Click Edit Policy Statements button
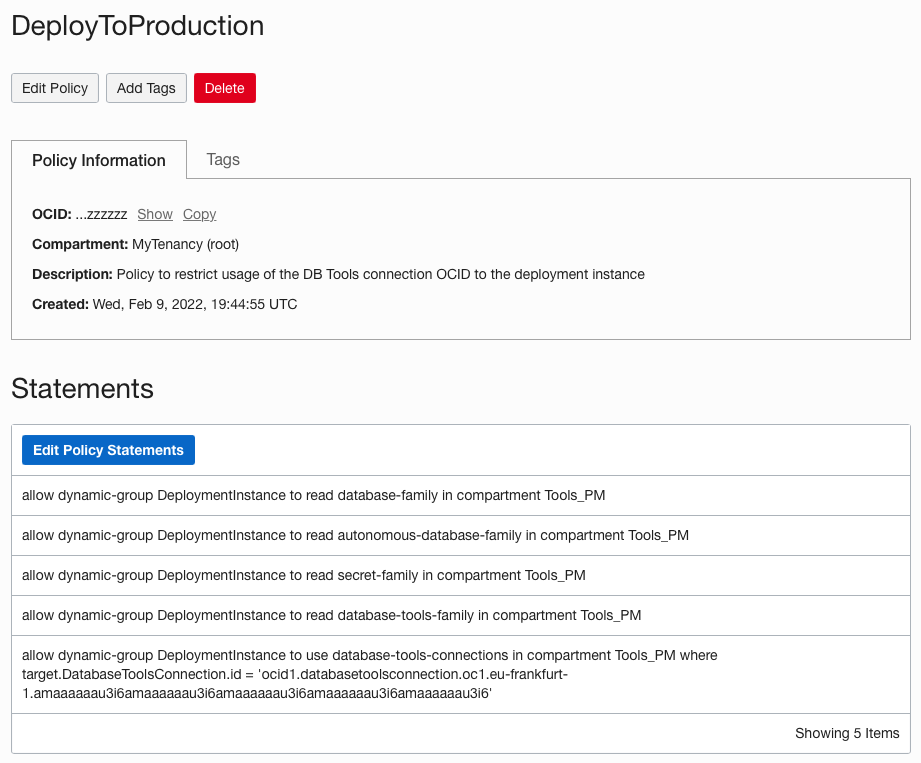 click(x=108, y=450)
